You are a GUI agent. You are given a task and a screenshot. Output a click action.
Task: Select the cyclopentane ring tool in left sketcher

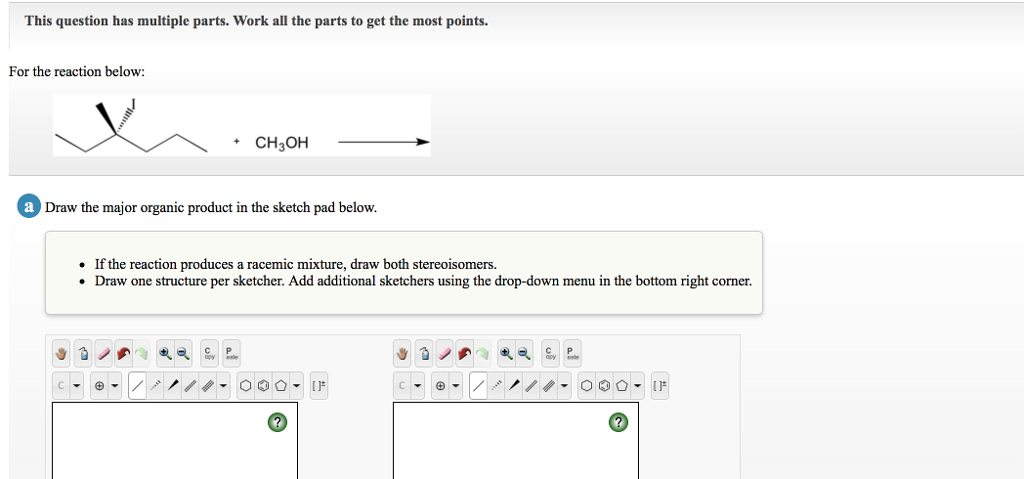click(280, 386)
